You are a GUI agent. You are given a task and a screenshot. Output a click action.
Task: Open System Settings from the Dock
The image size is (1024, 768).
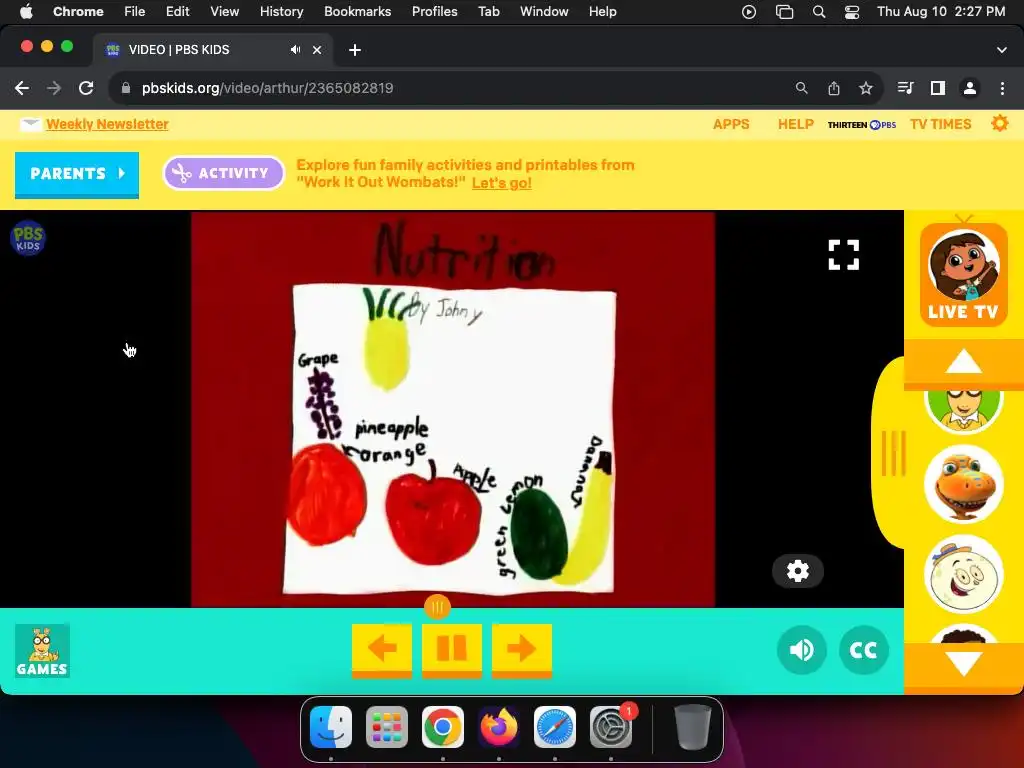point(611,727)
